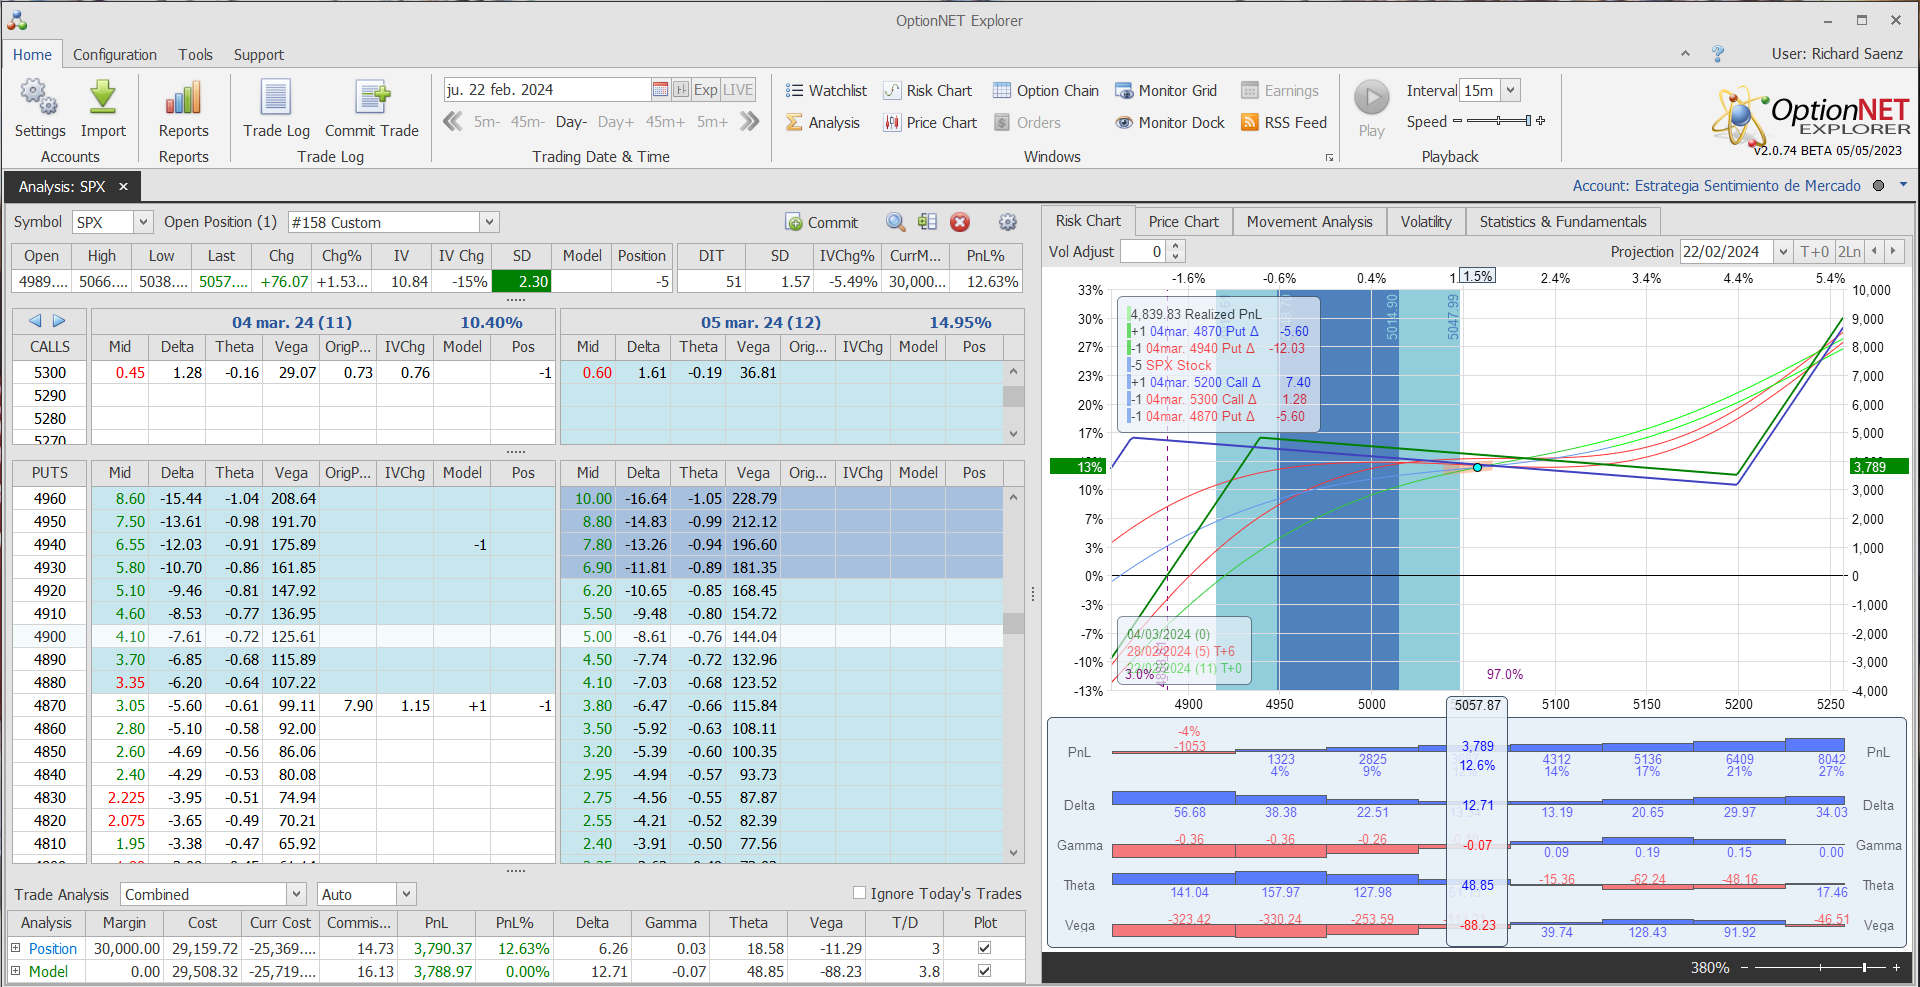Enable Ignore Today's Trades checkbox
Viewport: 1920px width, 987px height.
859,893
